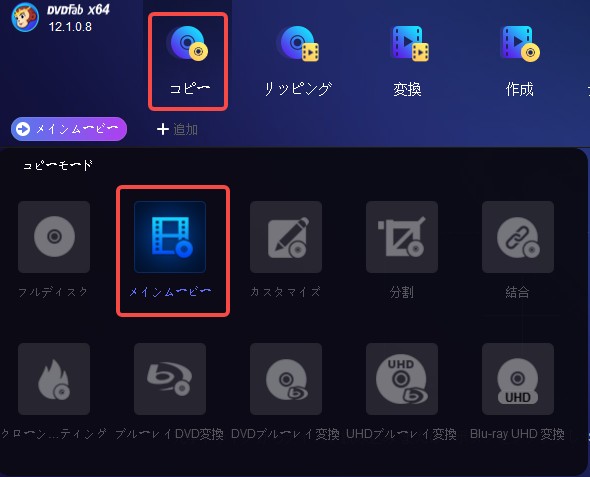Select UHDブルーレイ変換 mode
590x477 pixels.
(402, 379)
